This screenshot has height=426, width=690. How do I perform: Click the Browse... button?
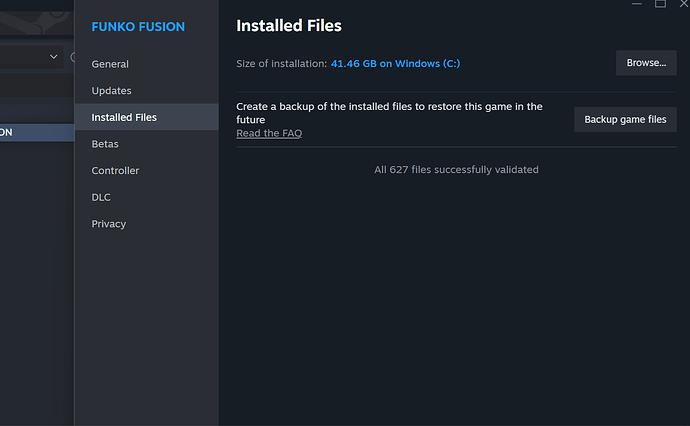(x=646, y=63)
